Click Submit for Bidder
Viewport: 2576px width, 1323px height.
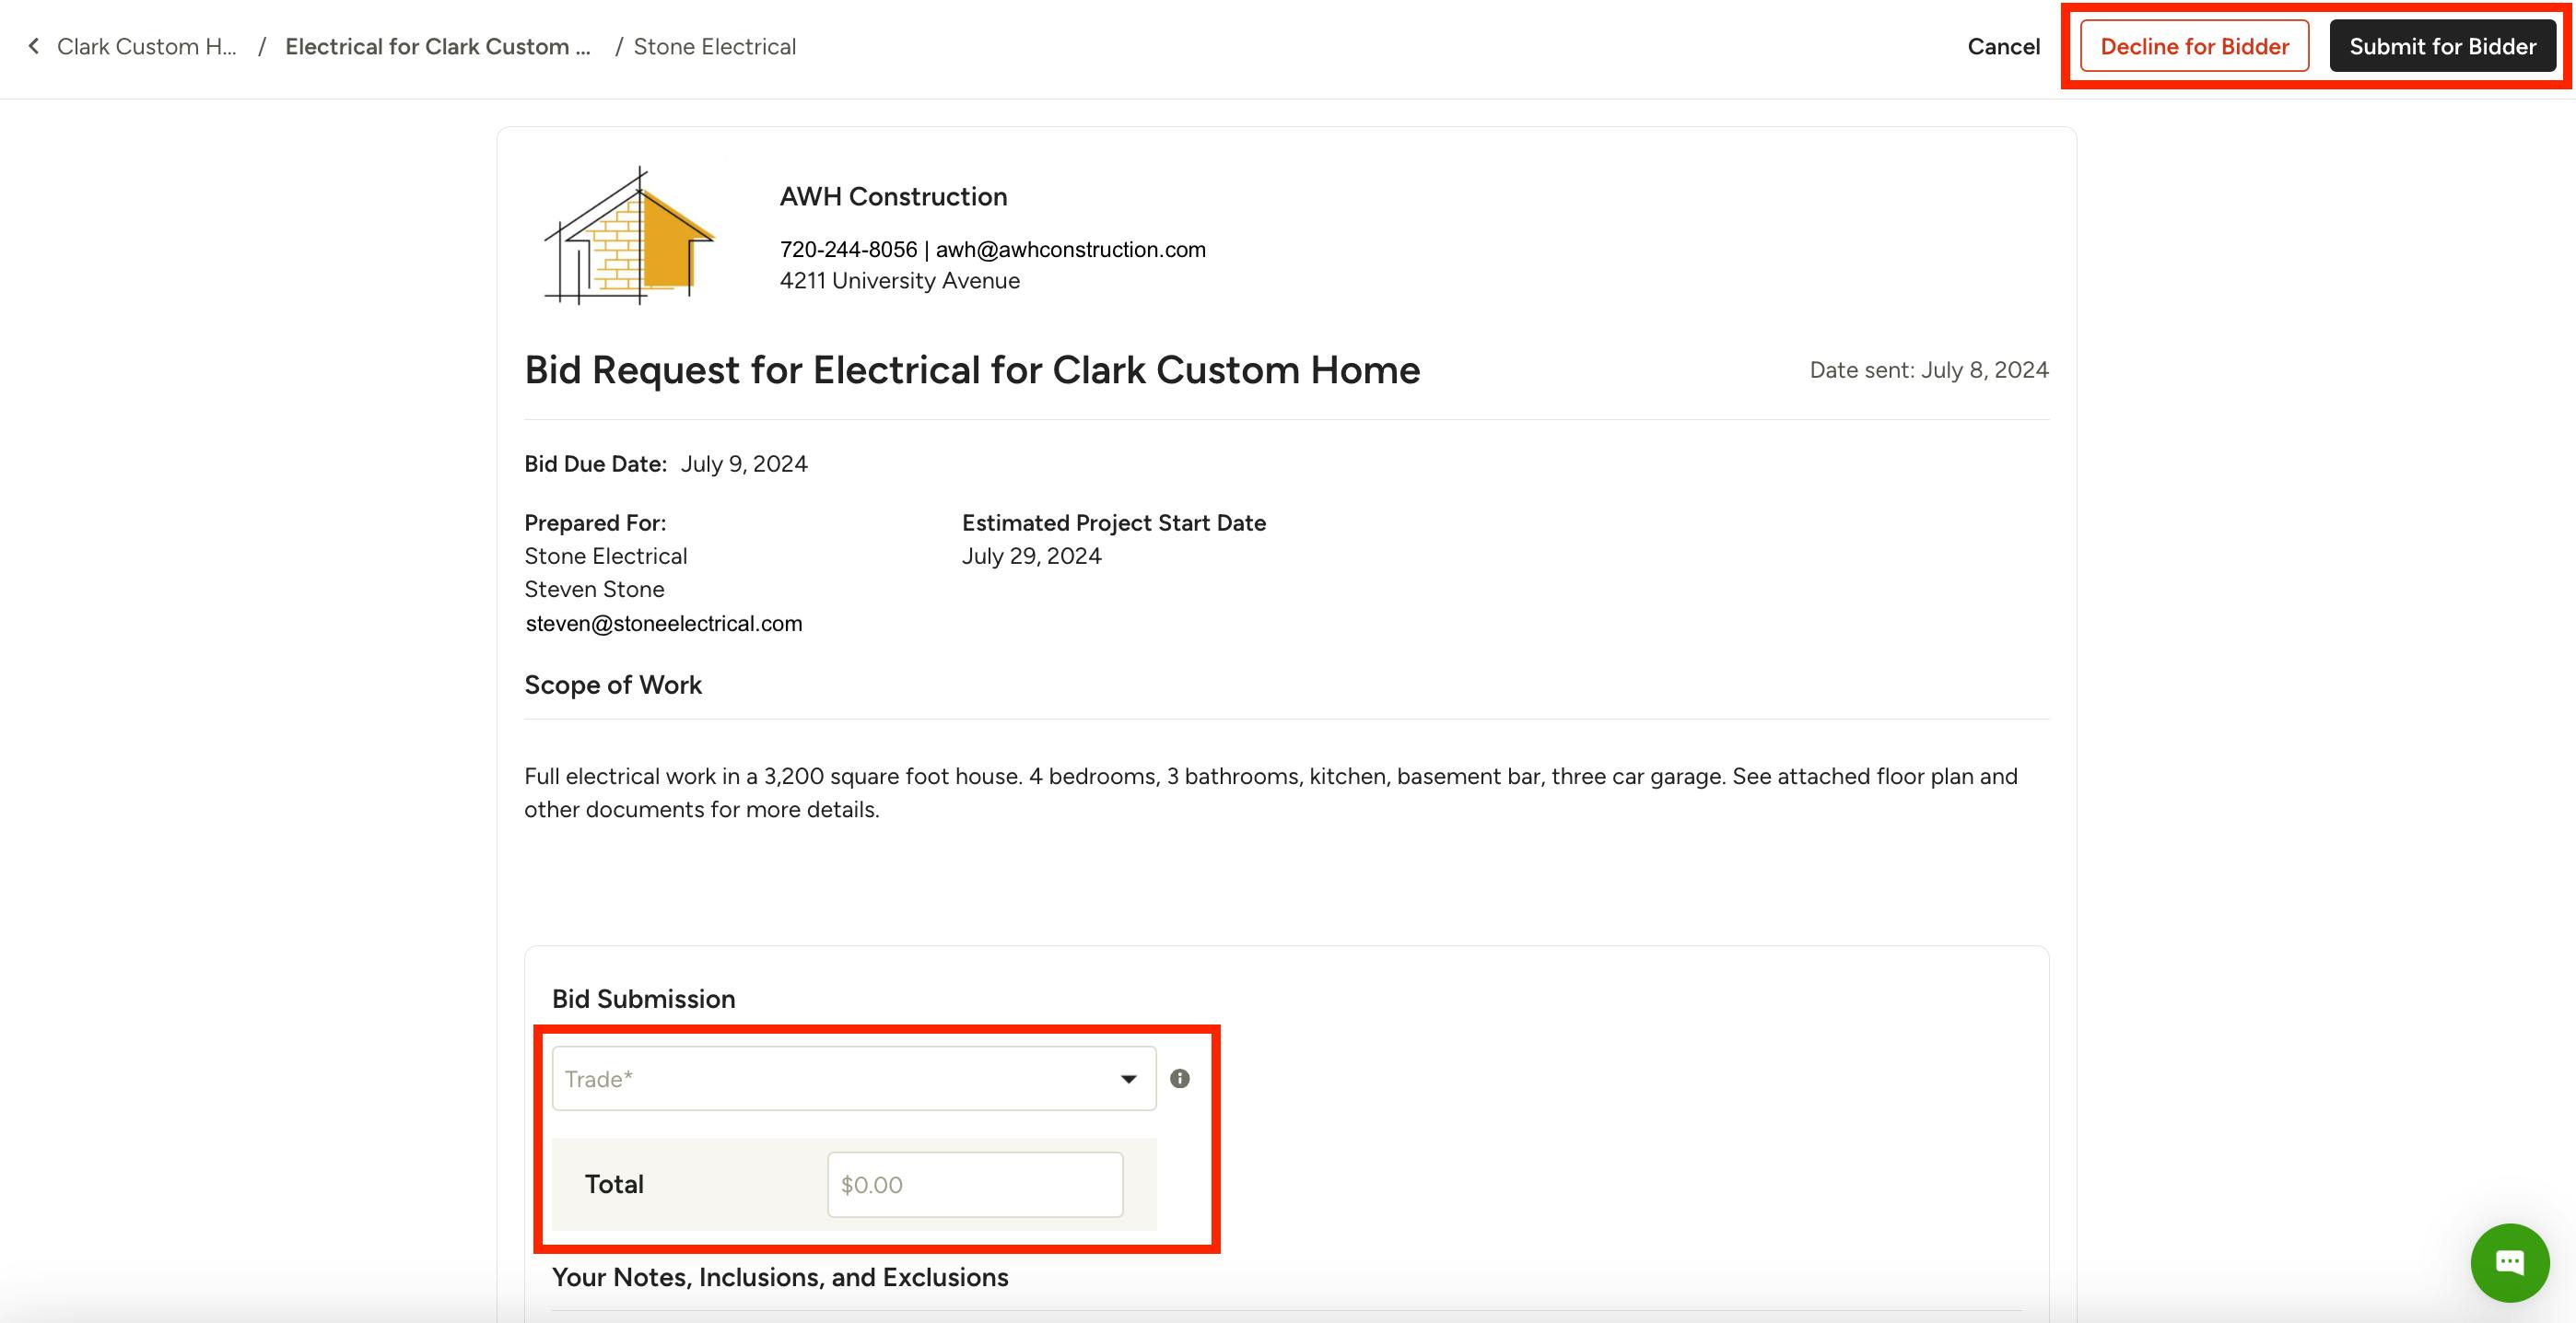2442,46
